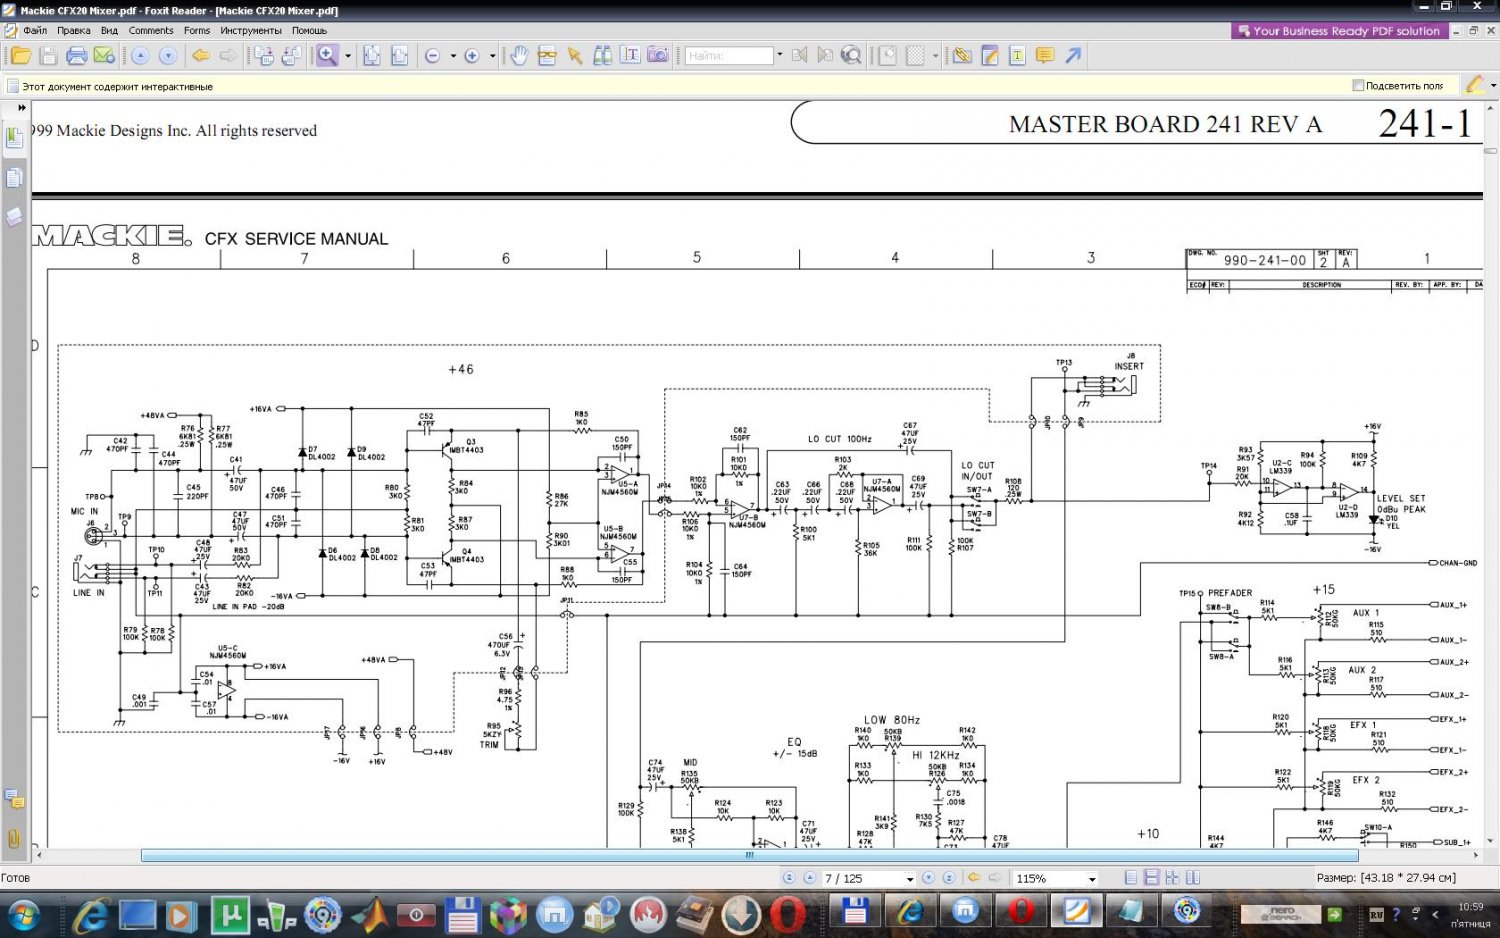This screenshot has height=938, width=1500.
Task: Activate the Zoom In magnifier tool
Action: point(327,56)
